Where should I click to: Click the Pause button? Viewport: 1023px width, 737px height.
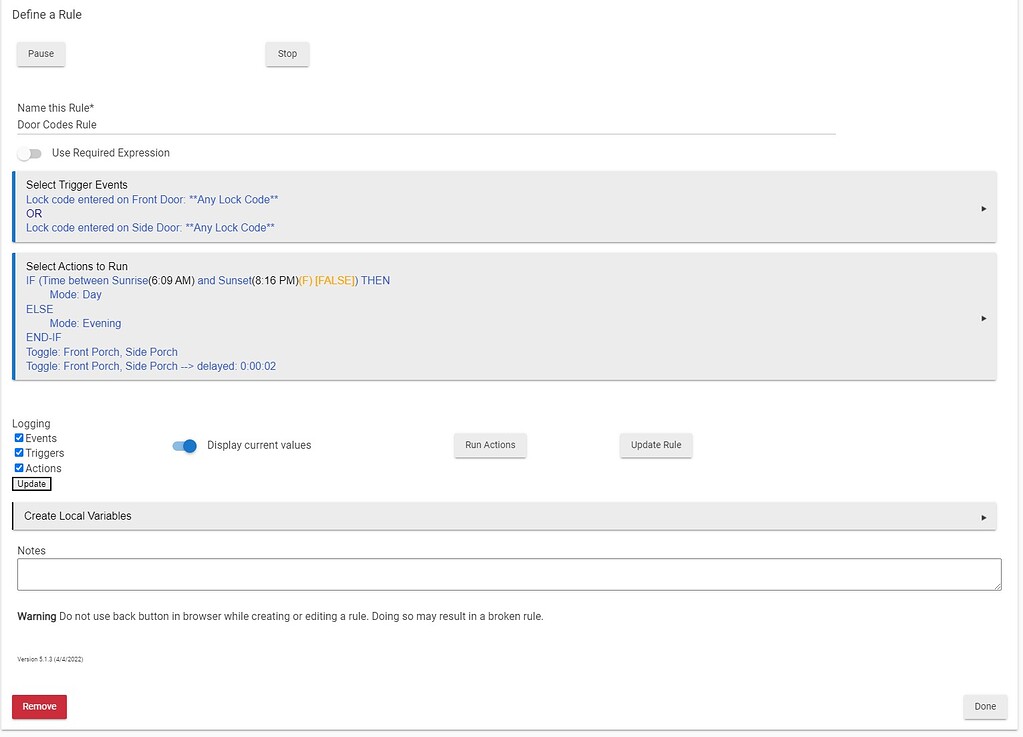click(x=41, y=54)
